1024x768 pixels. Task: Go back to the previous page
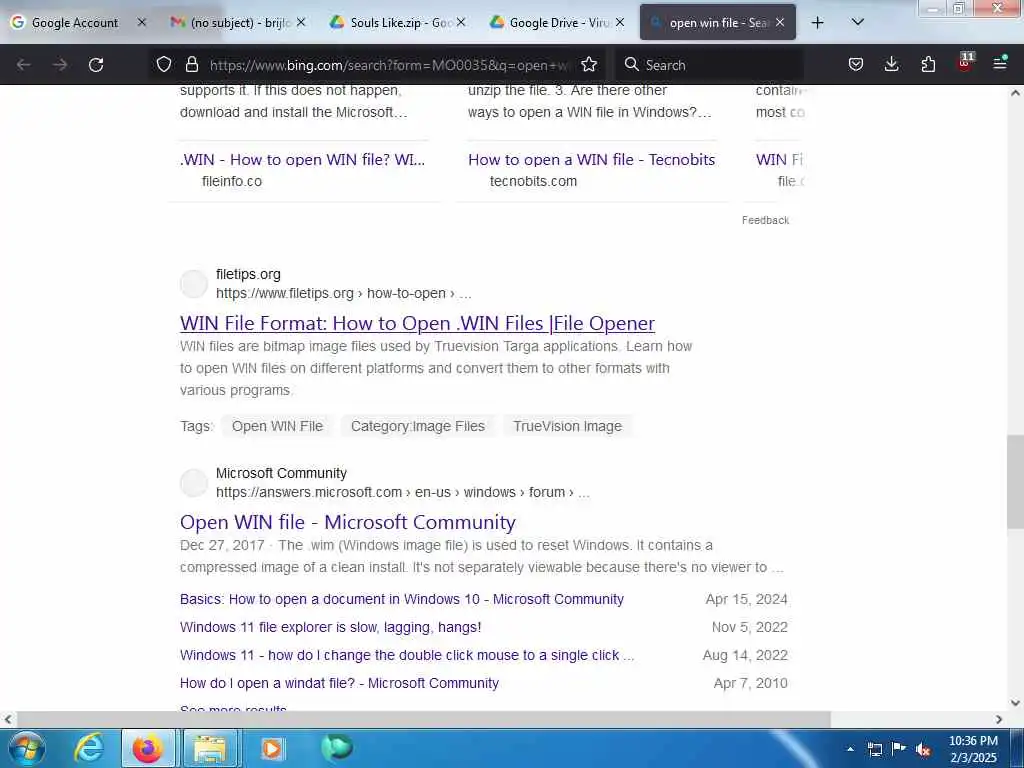coord(24,65)
